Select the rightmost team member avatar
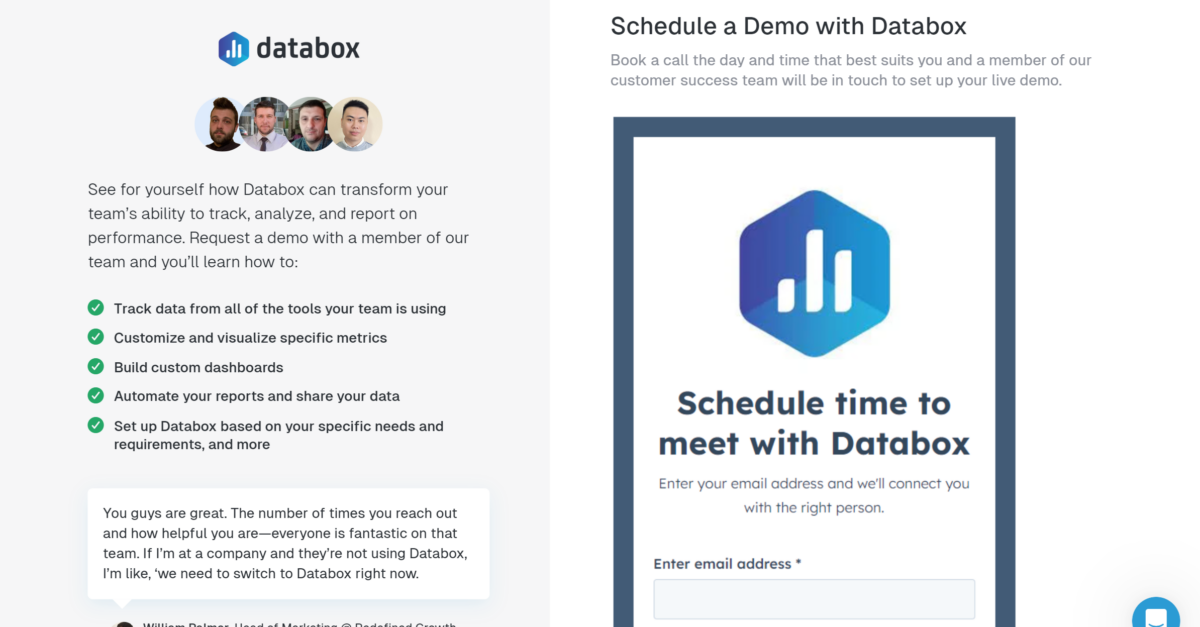 tap(356, 124)
